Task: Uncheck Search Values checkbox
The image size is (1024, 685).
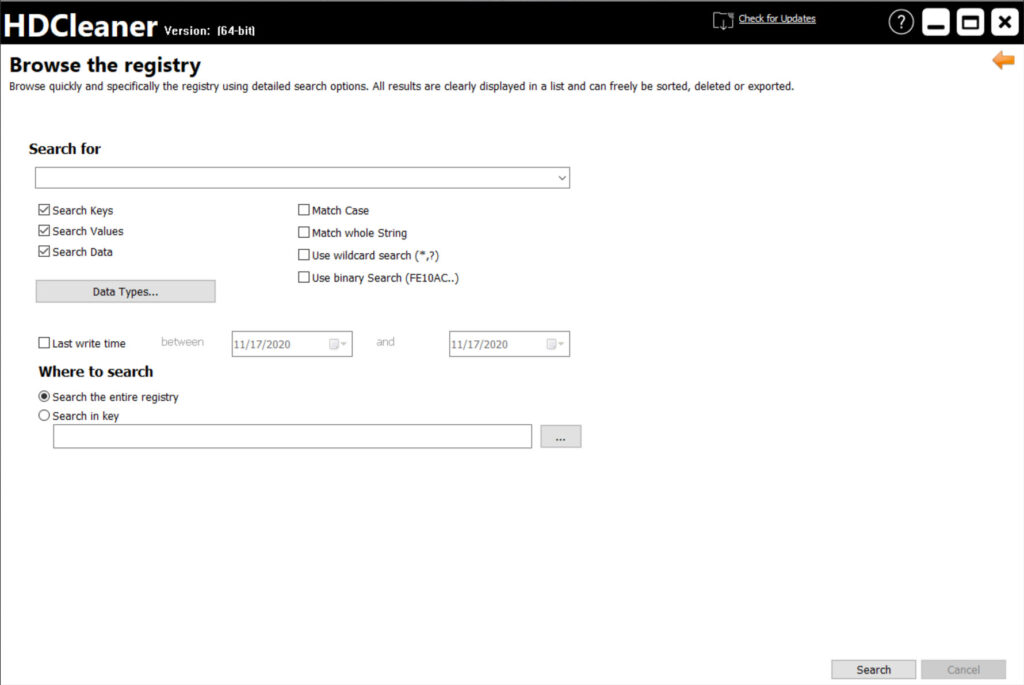Action: coord(44,231)
